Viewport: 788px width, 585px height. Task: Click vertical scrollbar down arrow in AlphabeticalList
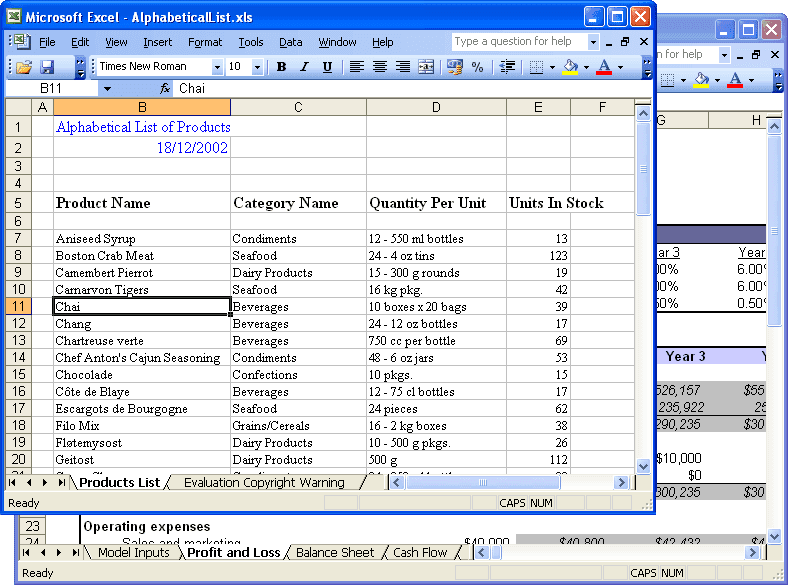pyautogui.click(x=643, y=466)
